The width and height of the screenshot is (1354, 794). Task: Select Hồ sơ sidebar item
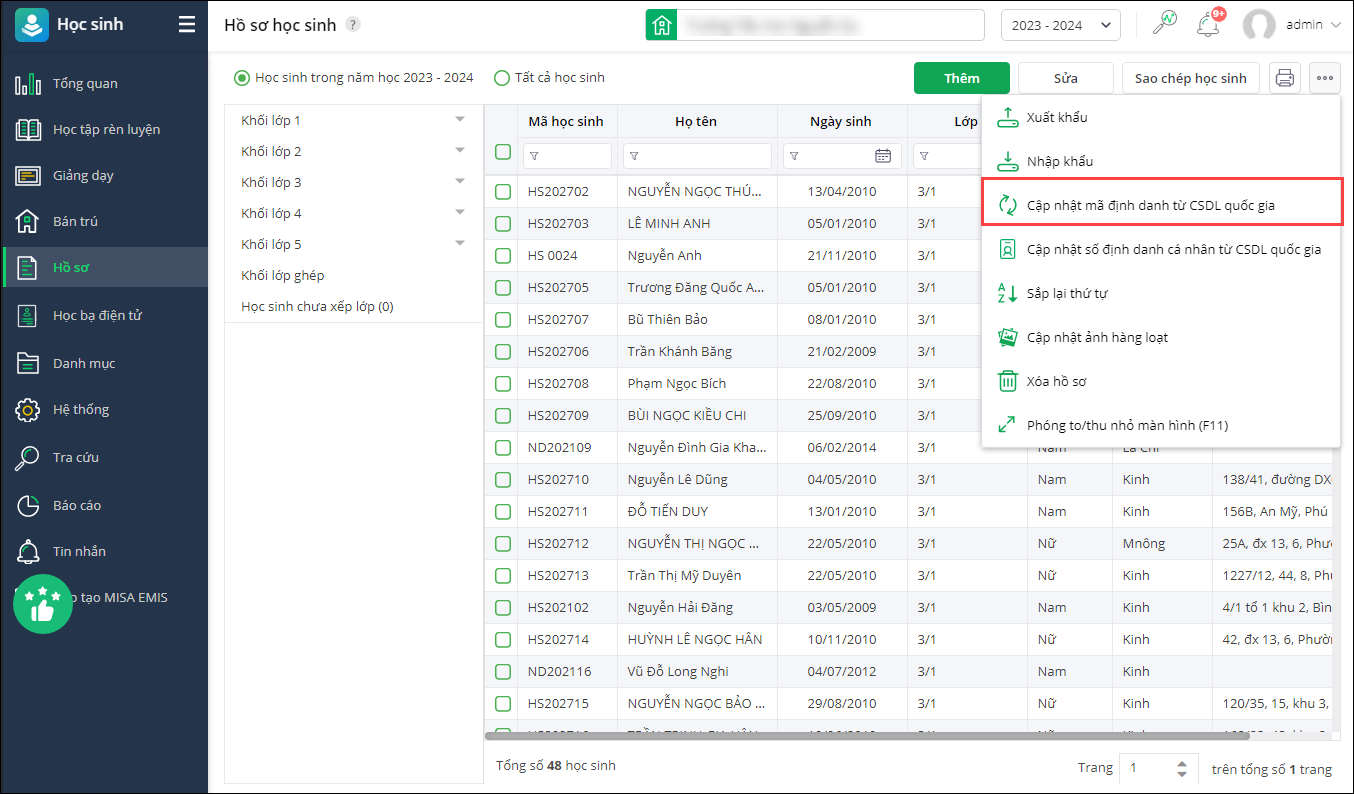104,267
